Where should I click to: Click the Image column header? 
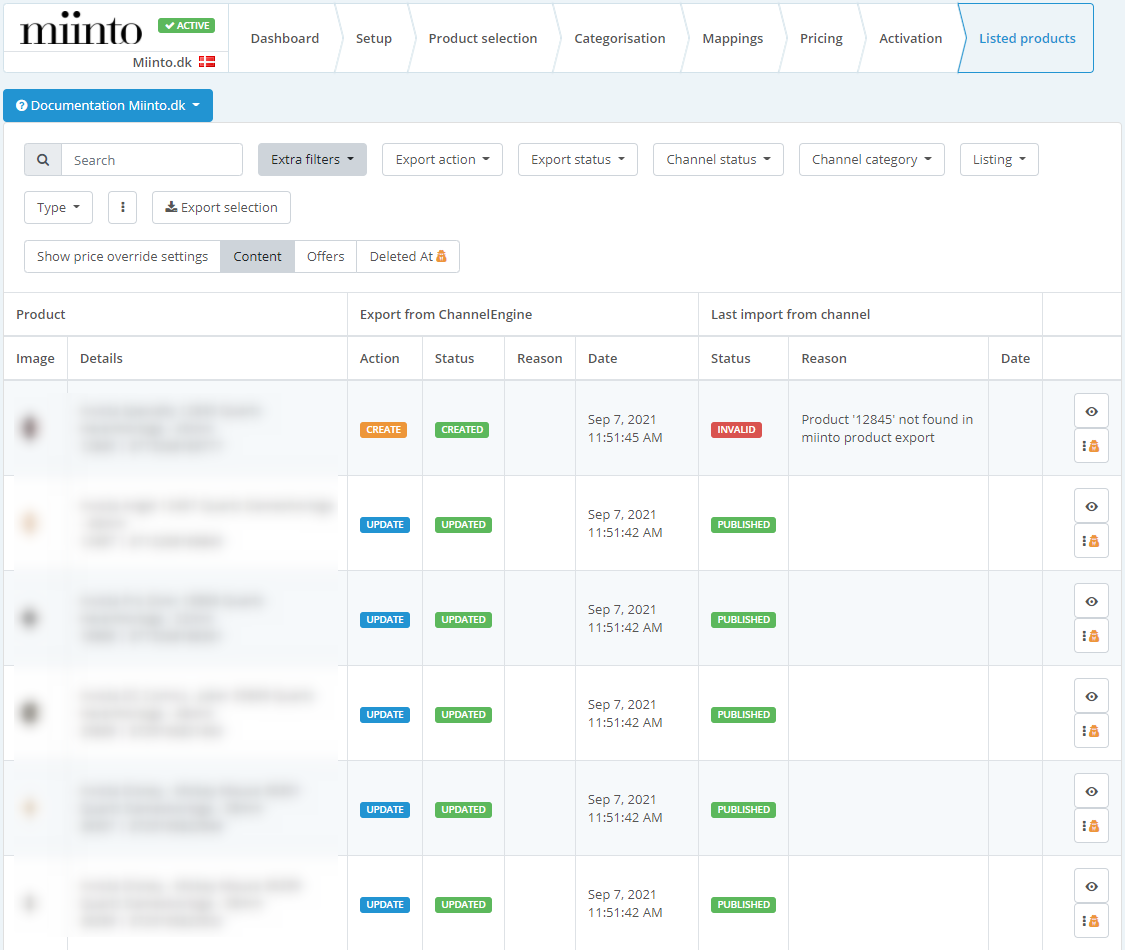pos(35,358)
